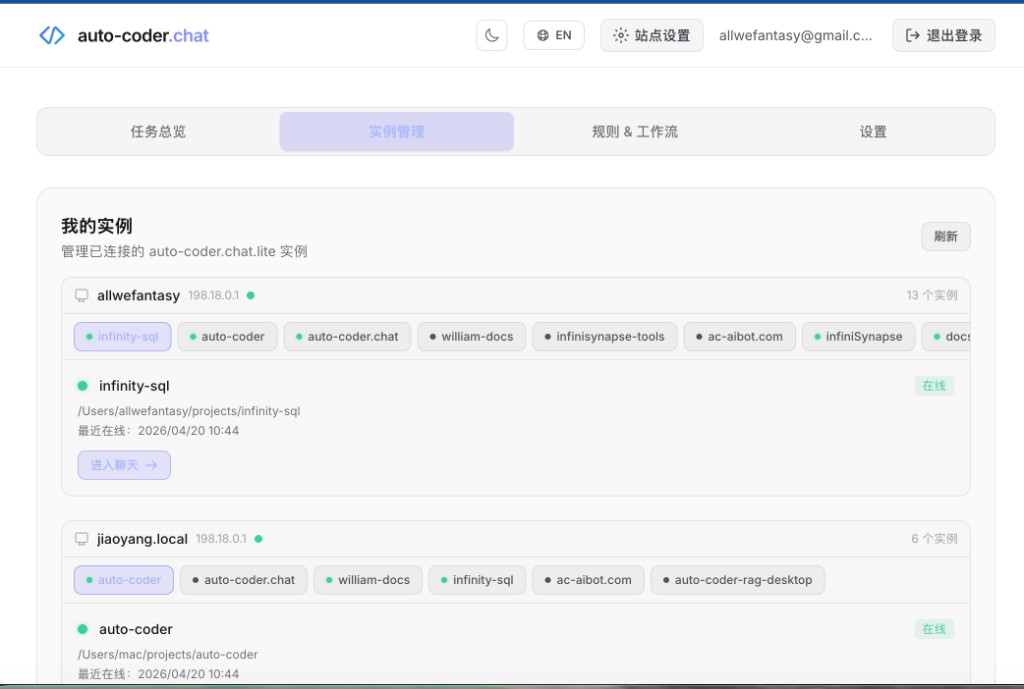Select the infinity-sql chip under jiaoyang.local
The image size is (1024, 689).
[477, 580]
